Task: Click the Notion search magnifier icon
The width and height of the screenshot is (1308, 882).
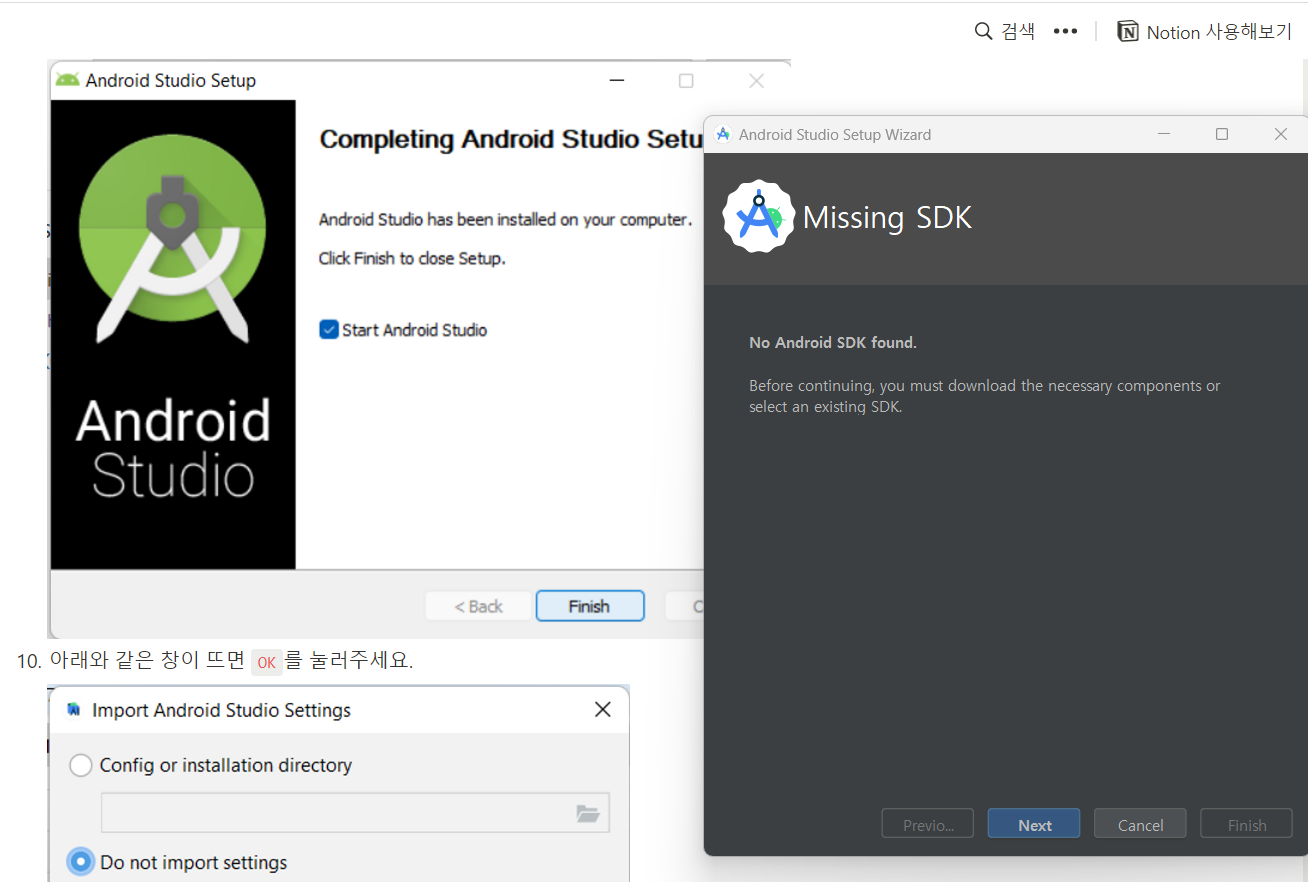Action: point(984,31)
